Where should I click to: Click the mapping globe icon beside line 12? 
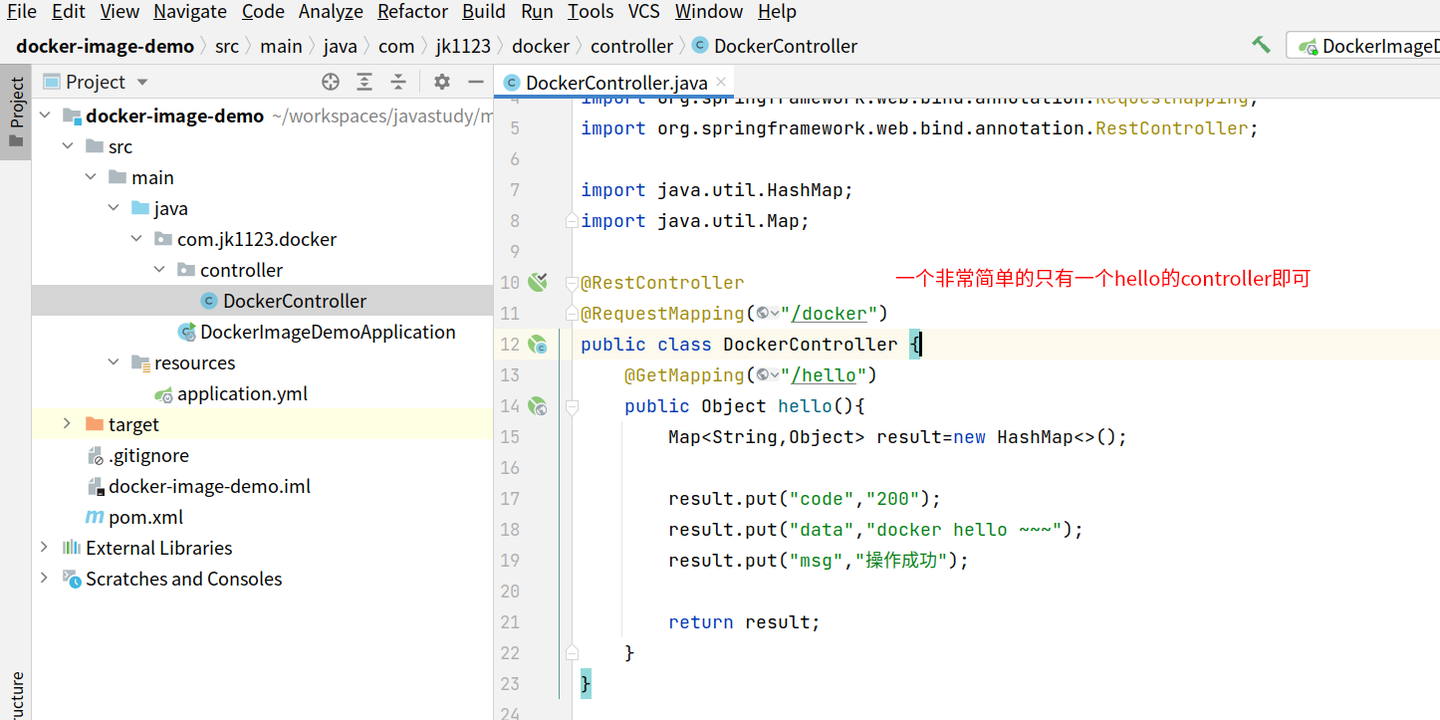click(x=538, y=343)
